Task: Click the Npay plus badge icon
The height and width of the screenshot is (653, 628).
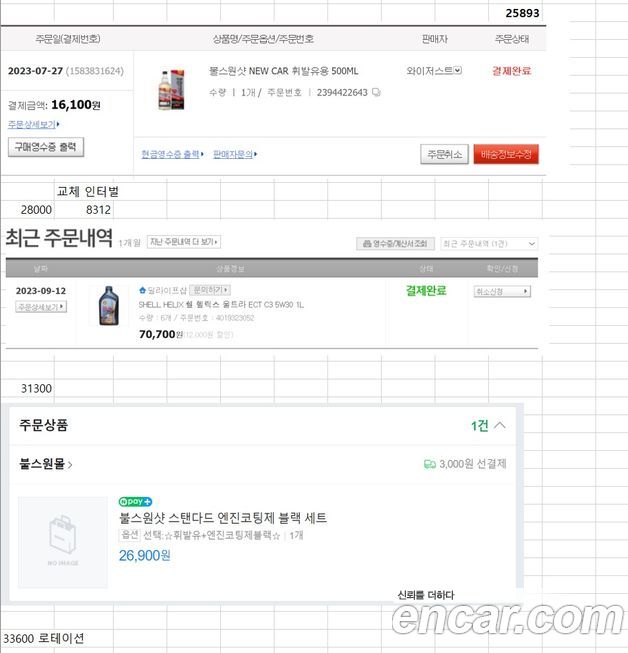Action: tap(135, 502)
